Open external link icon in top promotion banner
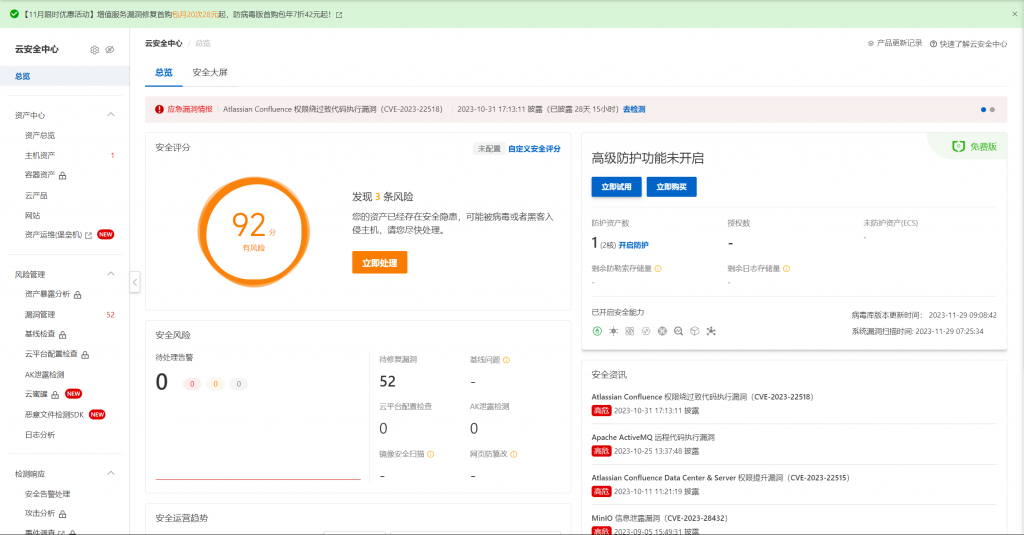The image size is (1024, 535). [x=338, y=15]
